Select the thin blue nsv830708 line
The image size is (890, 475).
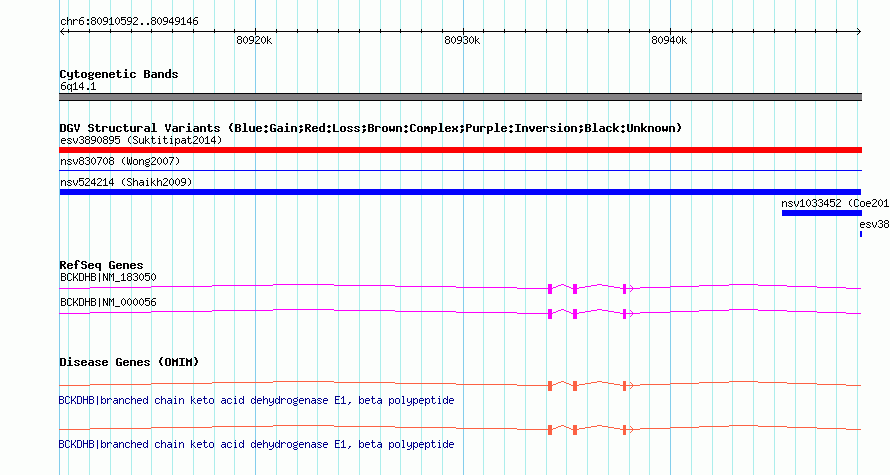460,170
